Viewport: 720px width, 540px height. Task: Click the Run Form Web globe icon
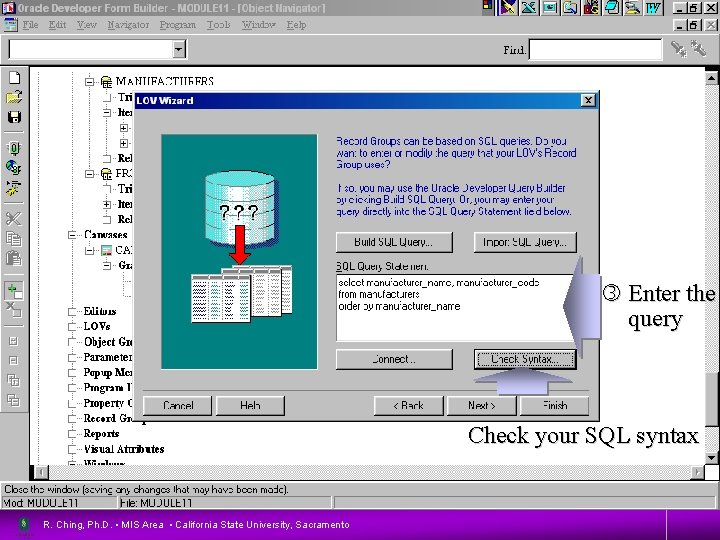[14, 167]
